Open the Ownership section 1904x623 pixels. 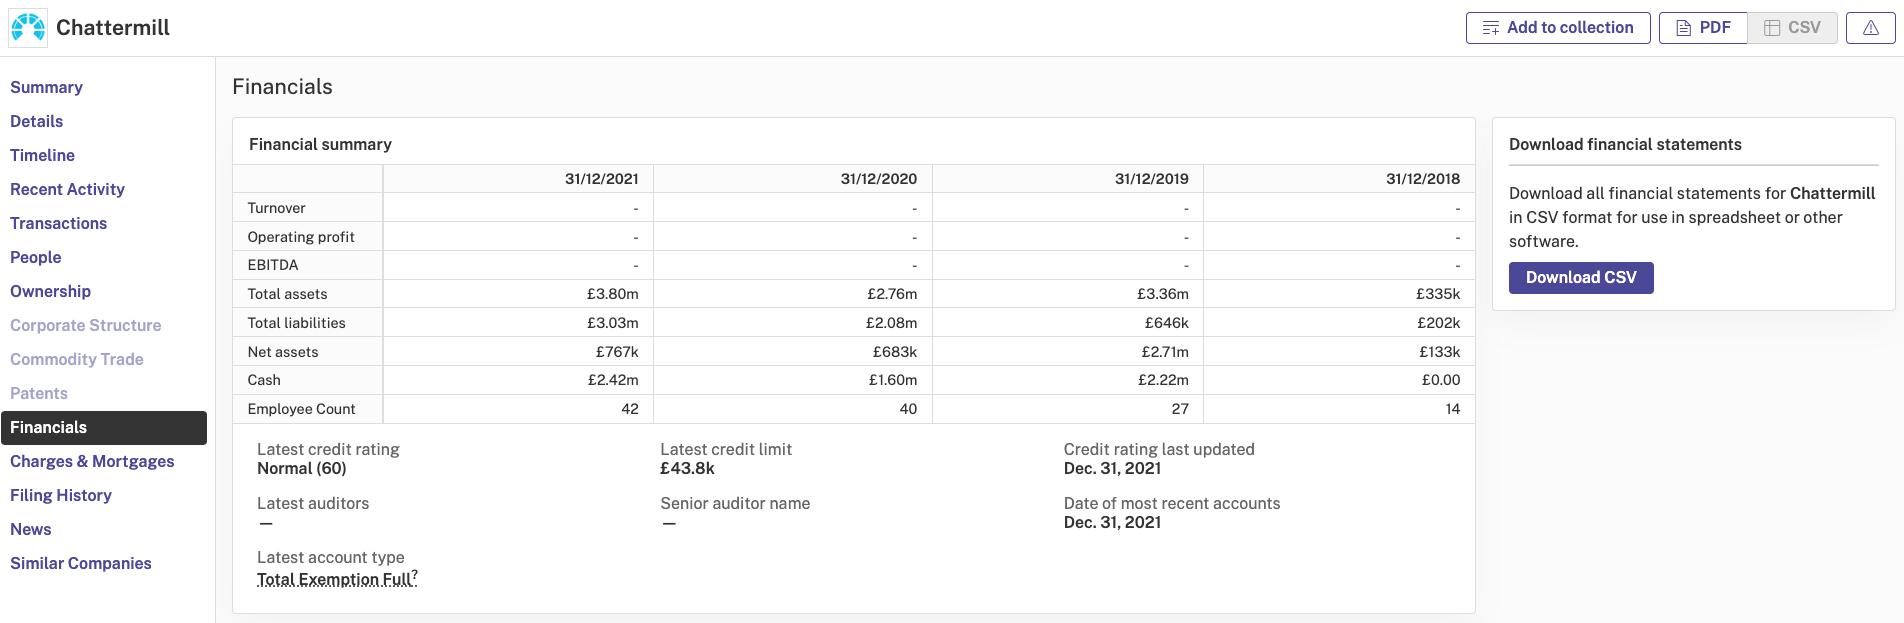(x=50, y=292)
